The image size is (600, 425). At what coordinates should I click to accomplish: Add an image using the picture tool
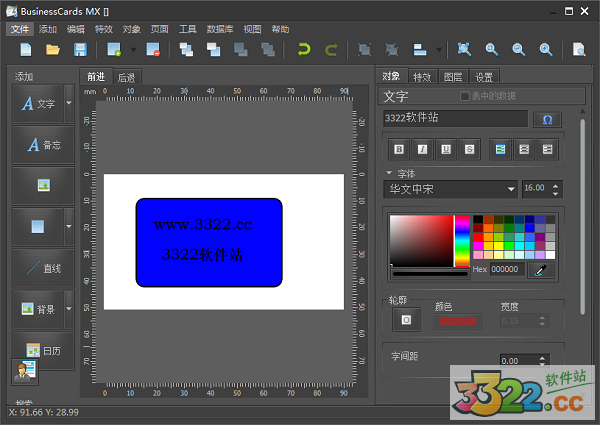click(43, 186)
